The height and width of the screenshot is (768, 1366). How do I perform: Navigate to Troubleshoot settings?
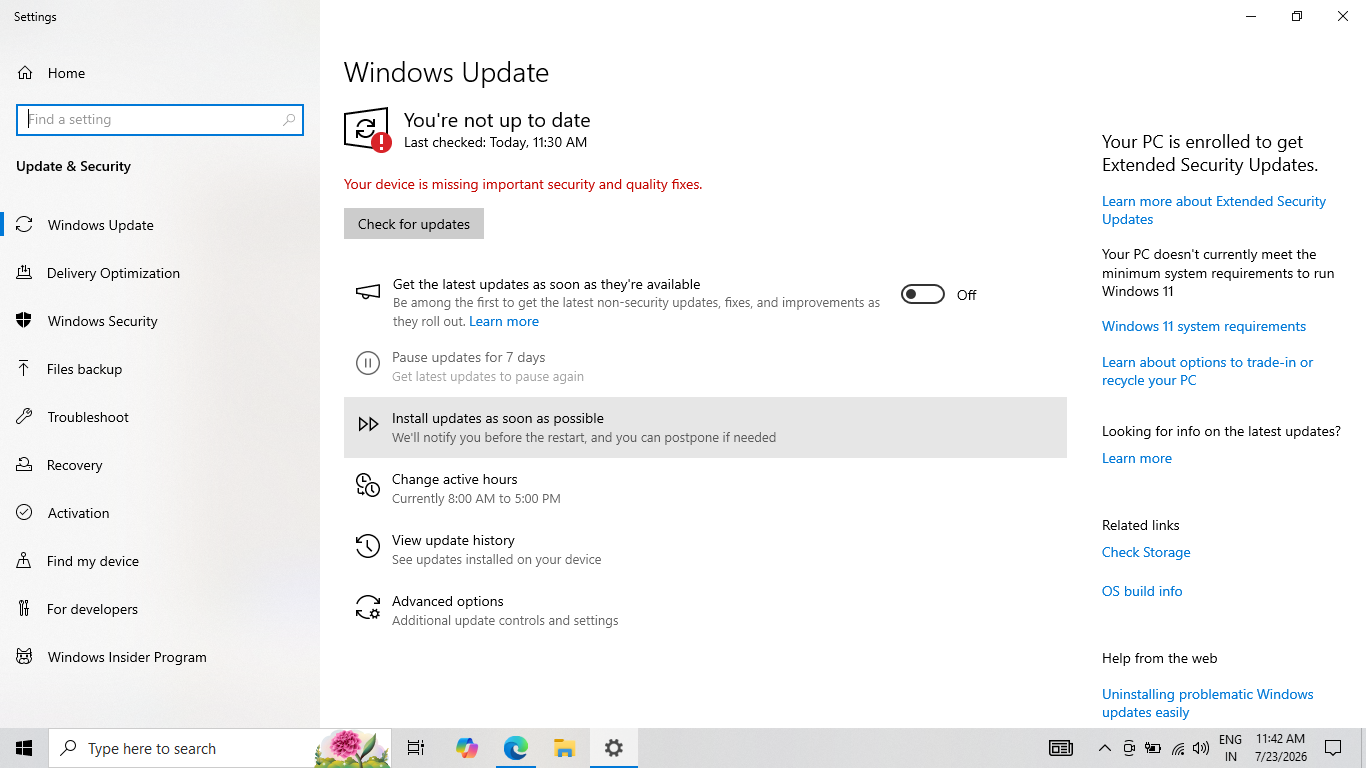[160, 417]
